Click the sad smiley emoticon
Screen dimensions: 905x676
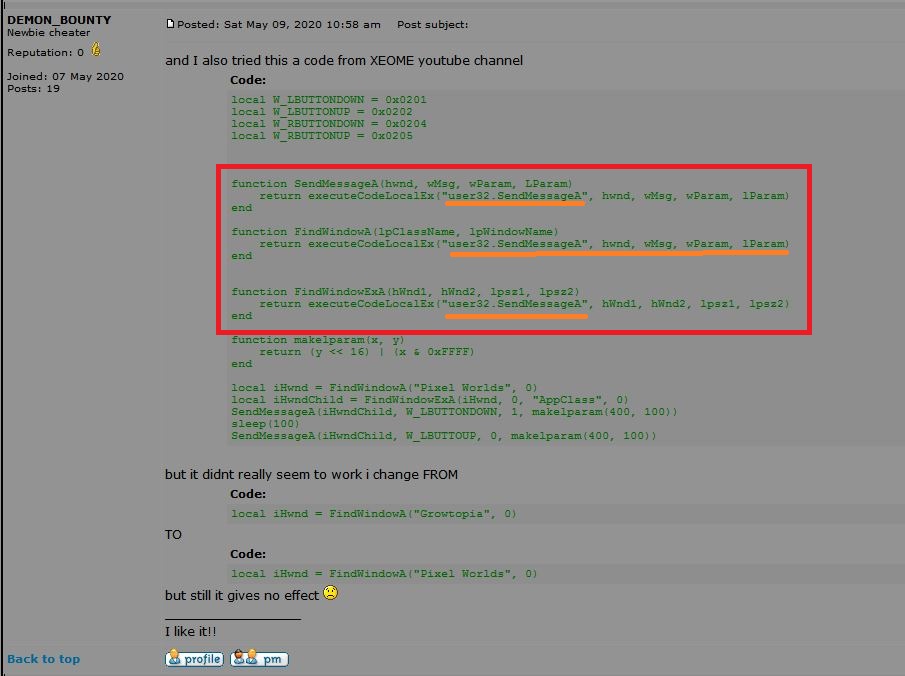pyautogui.click(x=331, y=594)
